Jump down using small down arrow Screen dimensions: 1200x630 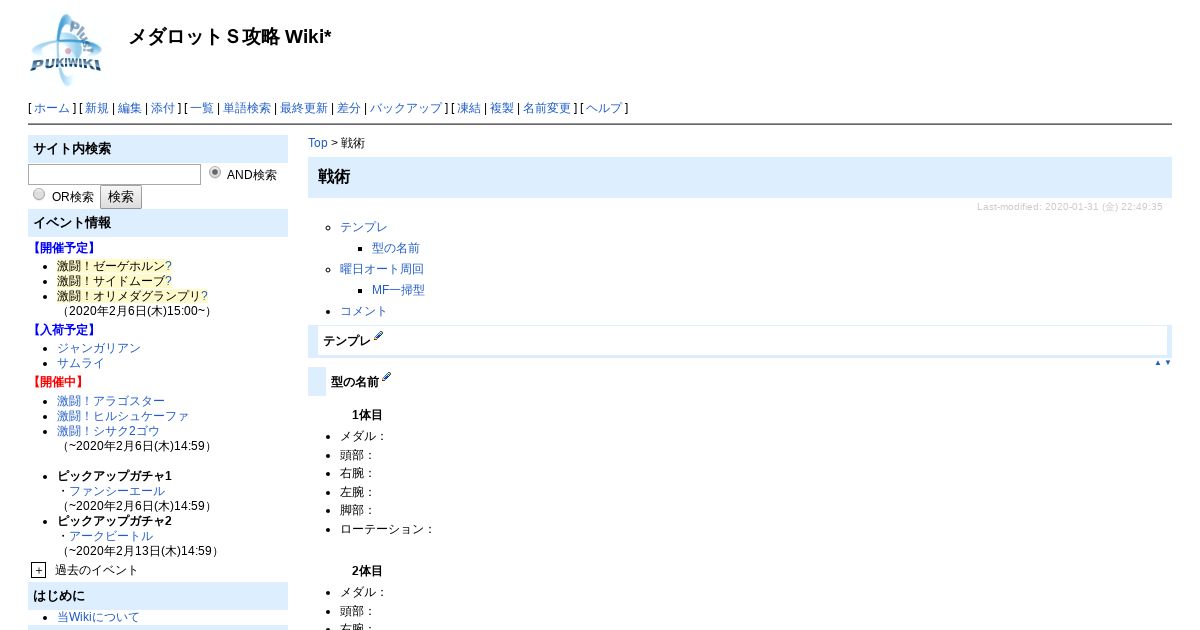(1167, 363)
